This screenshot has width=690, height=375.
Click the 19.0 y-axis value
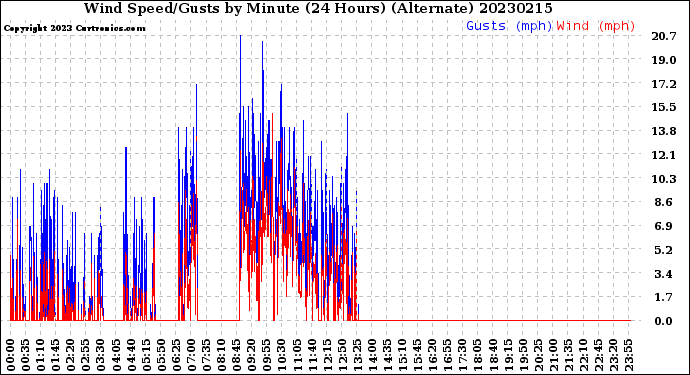(x=664, y=60)
